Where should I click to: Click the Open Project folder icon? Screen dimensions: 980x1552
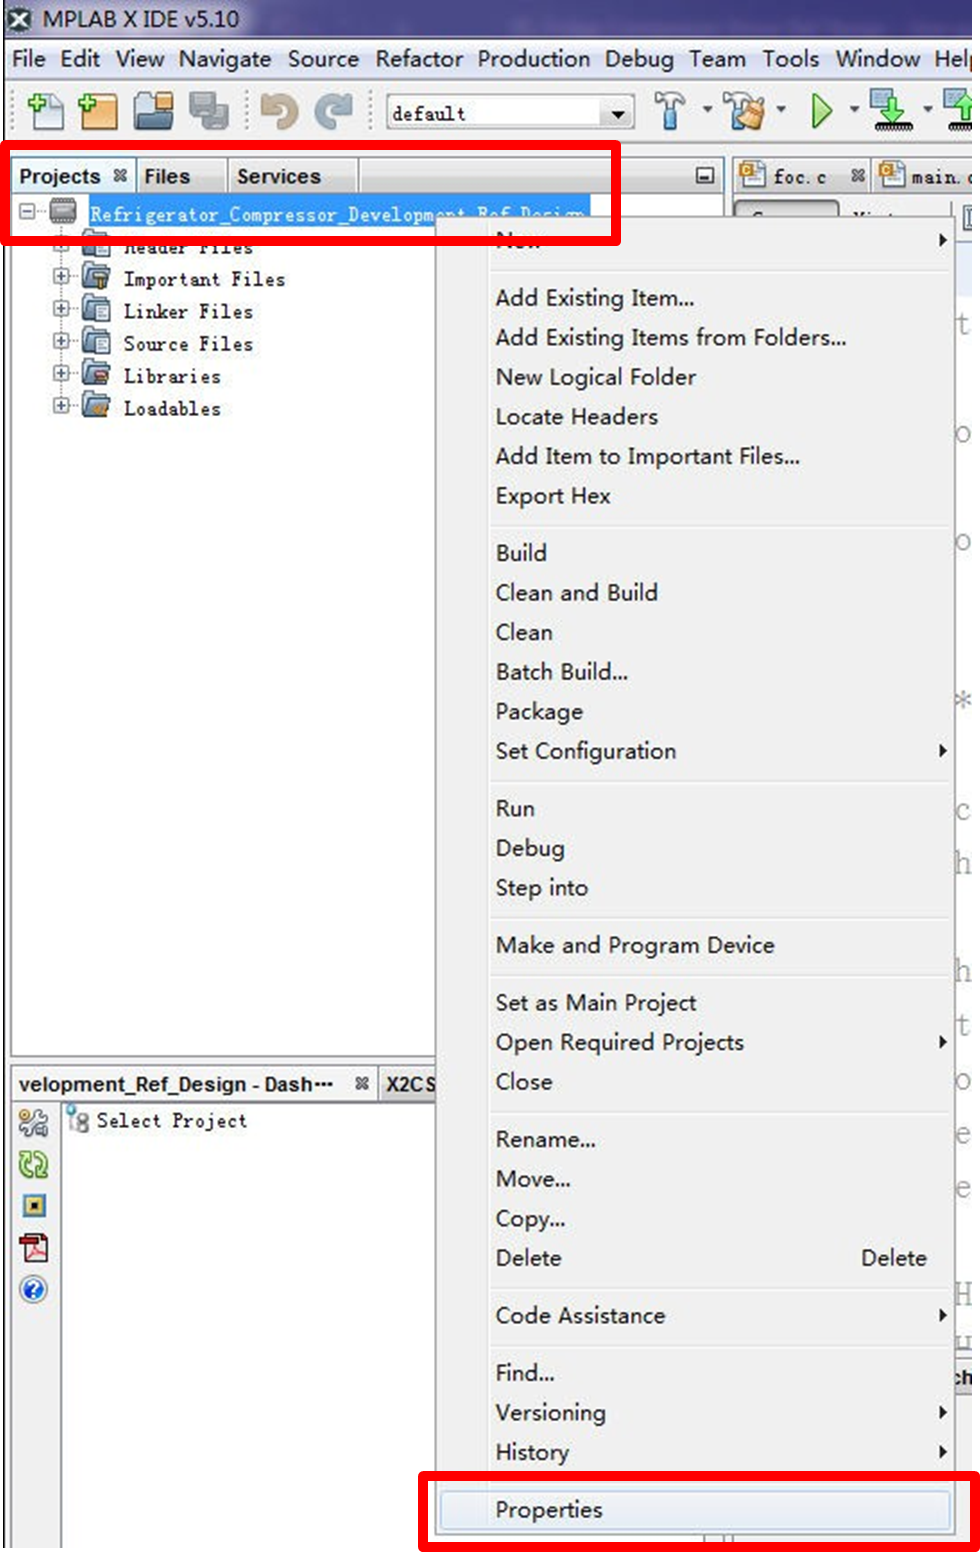[154, 111]
